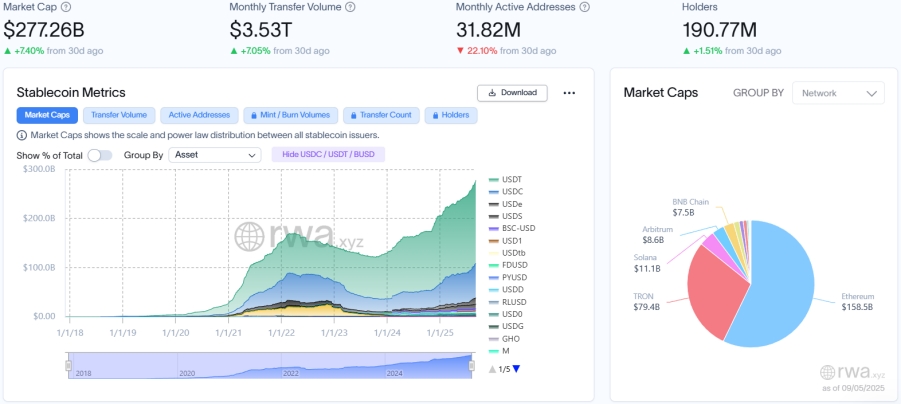The image size is (901, 404).
Task: Download the Stablecoin Metrics data
Action: click(x=512, y=93)
